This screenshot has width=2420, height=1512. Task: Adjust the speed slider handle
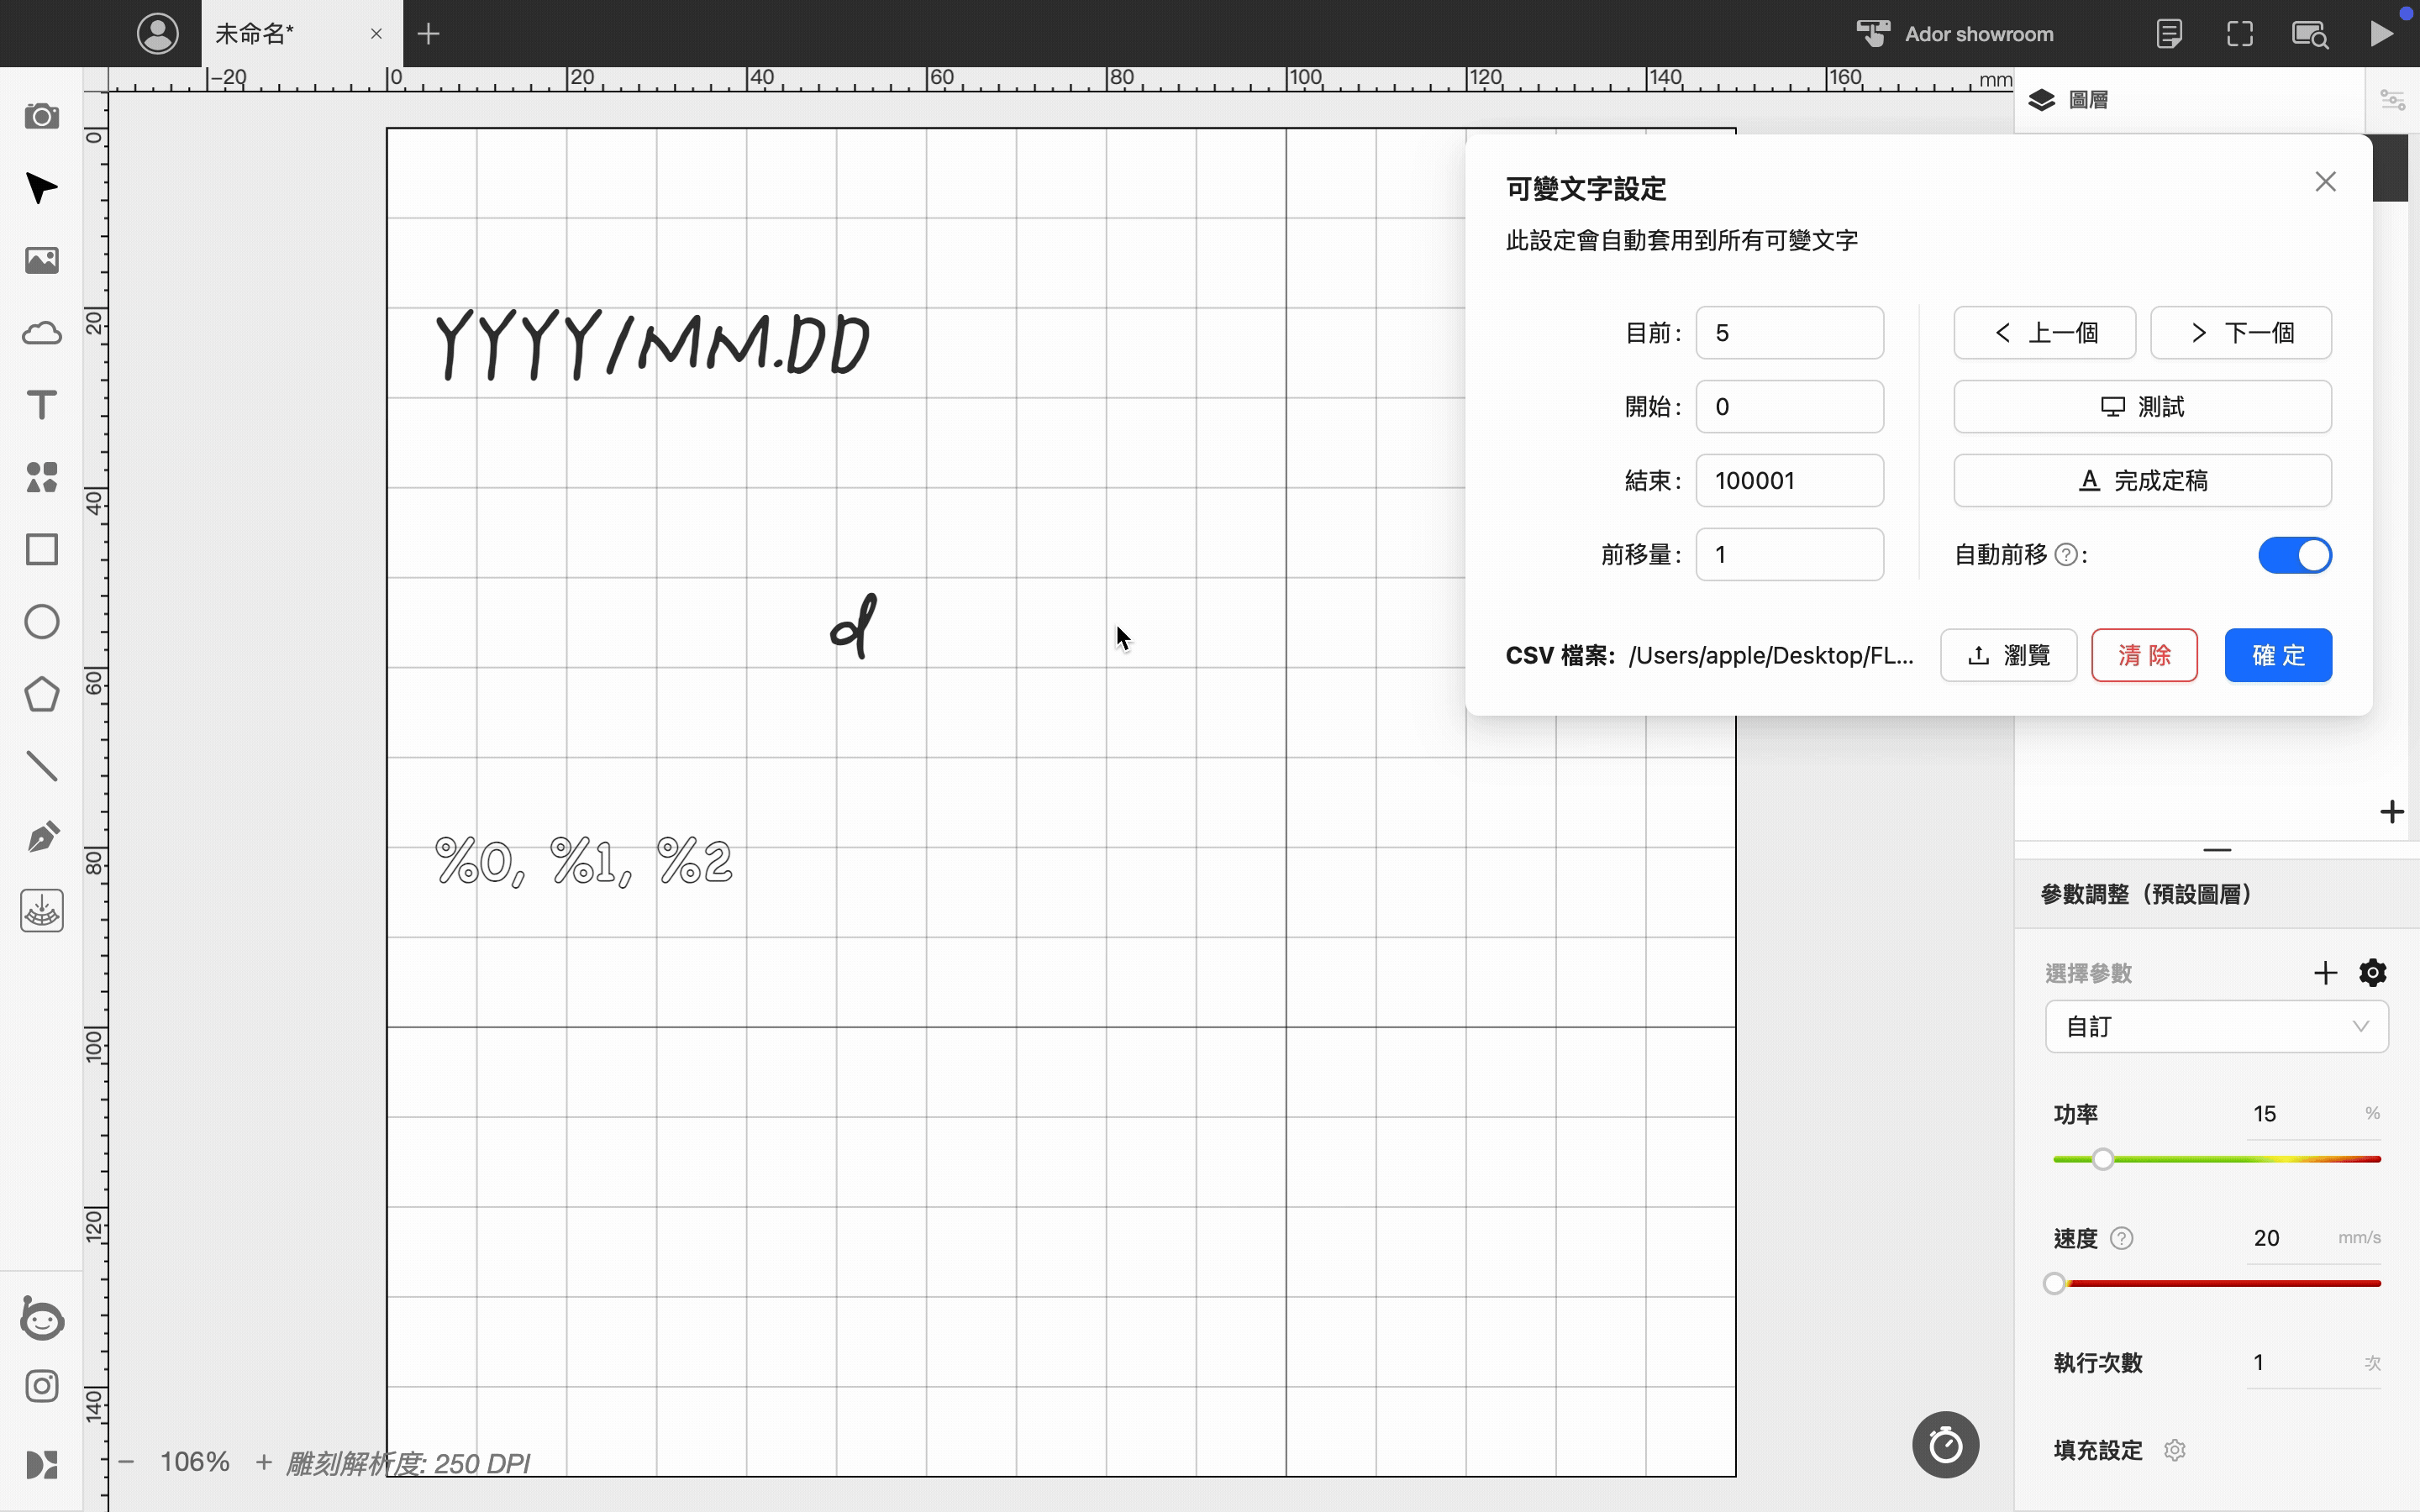[x=2054, y=1283]
